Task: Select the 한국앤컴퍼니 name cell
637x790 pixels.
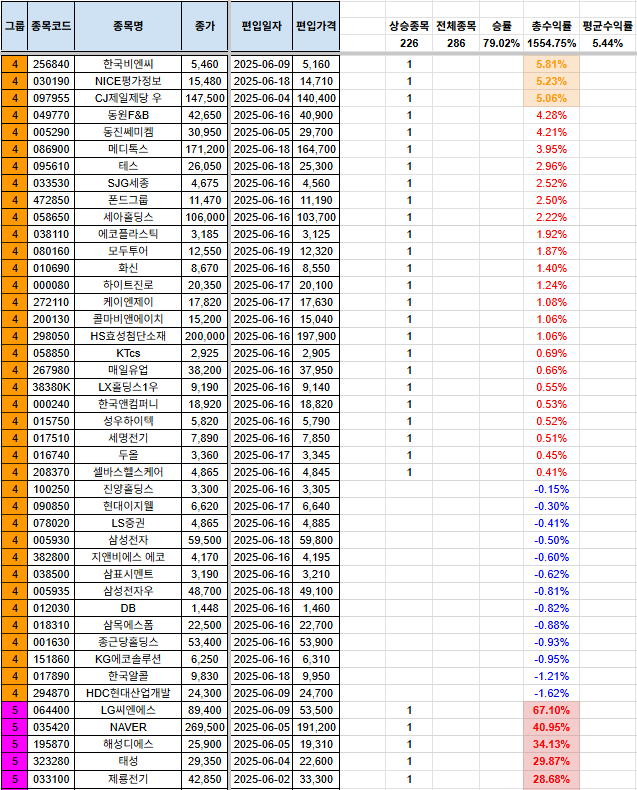Action: [x=128, y=404]
